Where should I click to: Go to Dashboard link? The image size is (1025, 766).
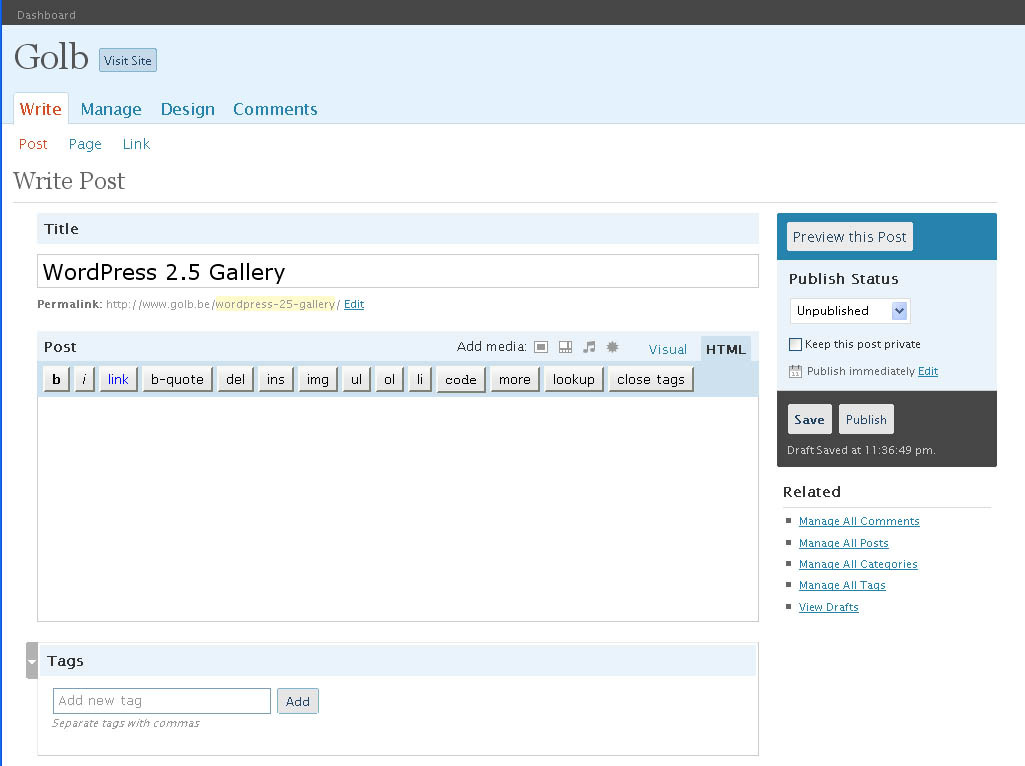pyautogui.click(x=46, y=15)
